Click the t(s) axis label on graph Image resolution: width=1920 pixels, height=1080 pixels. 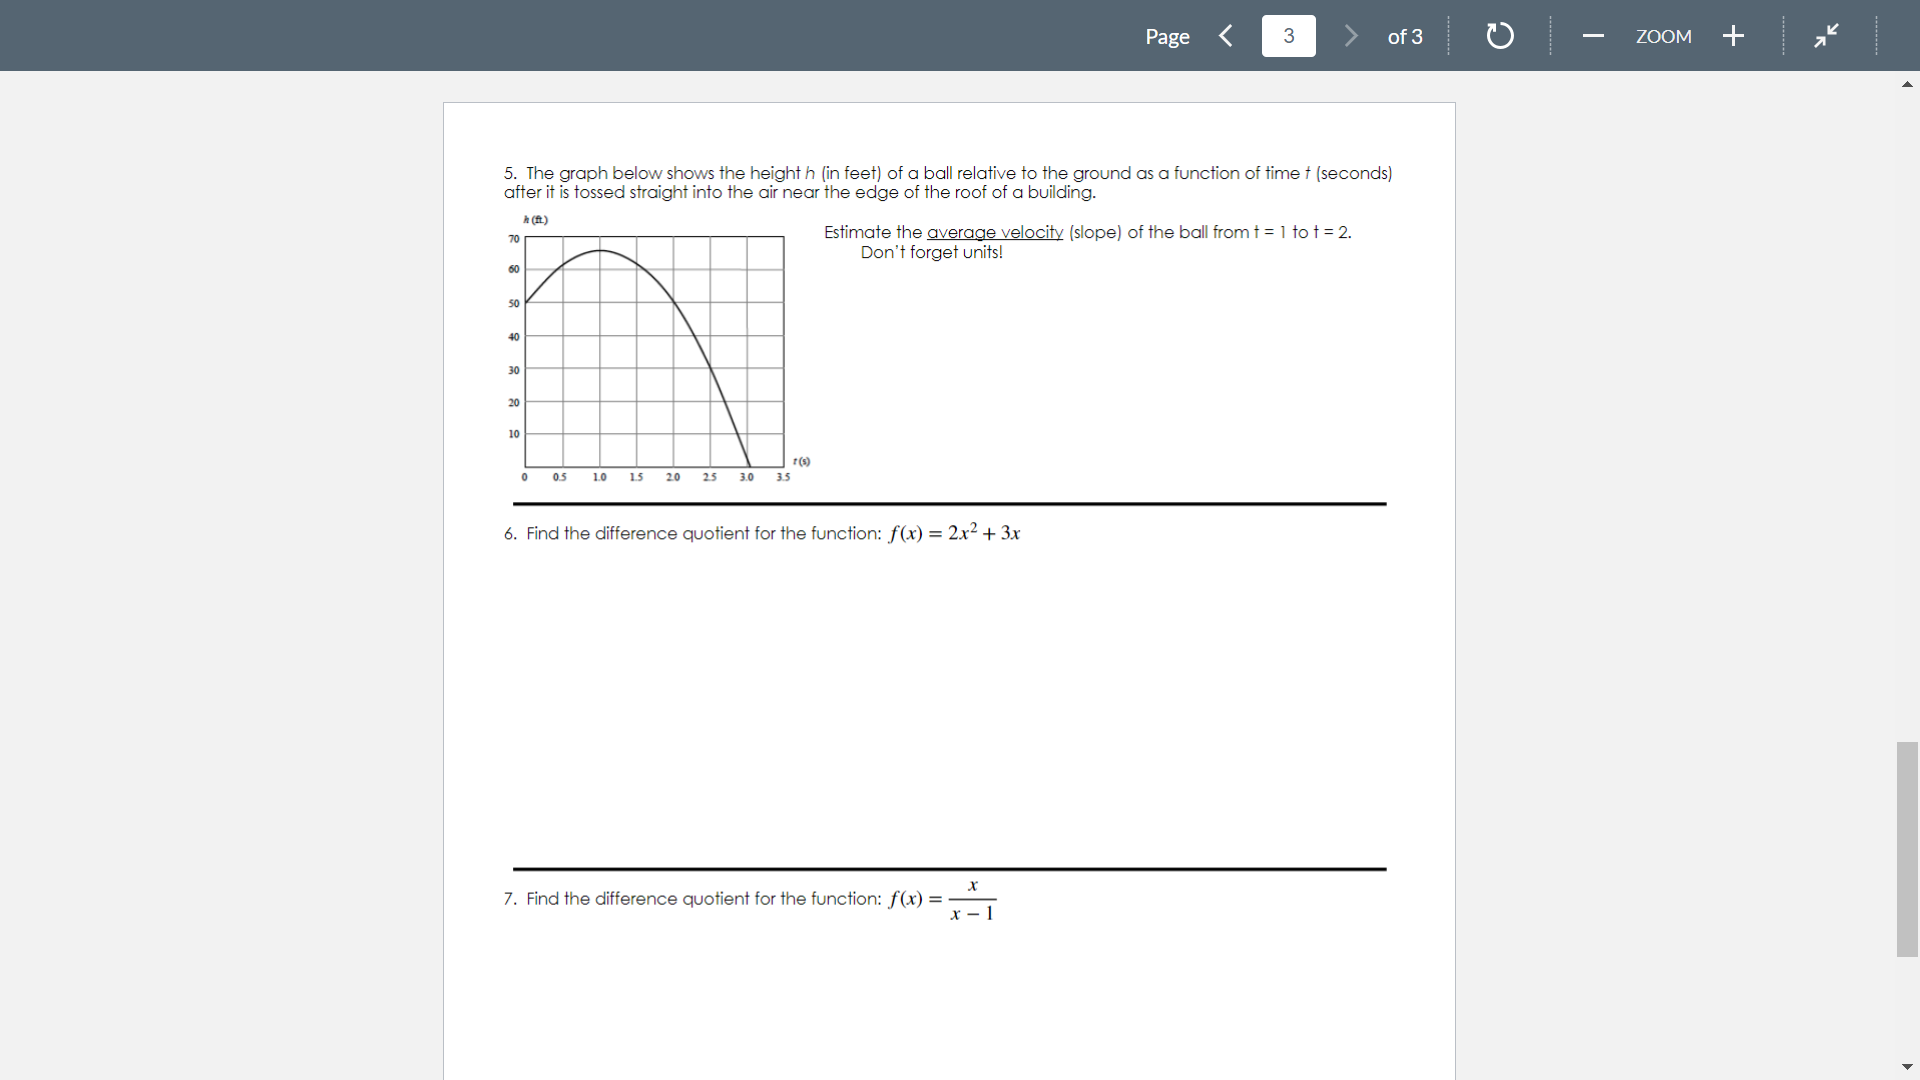pos(800,460)
